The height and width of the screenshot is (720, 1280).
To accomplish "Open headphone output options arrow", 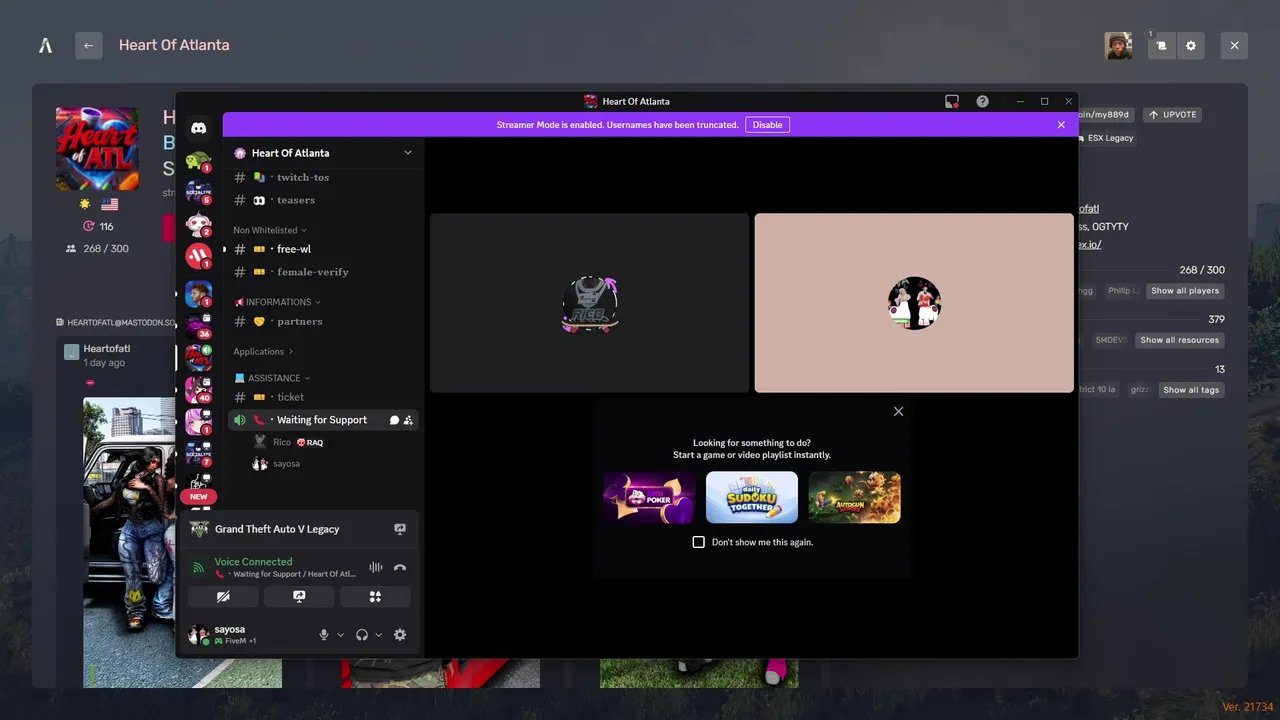I will [x=378, y=635].
